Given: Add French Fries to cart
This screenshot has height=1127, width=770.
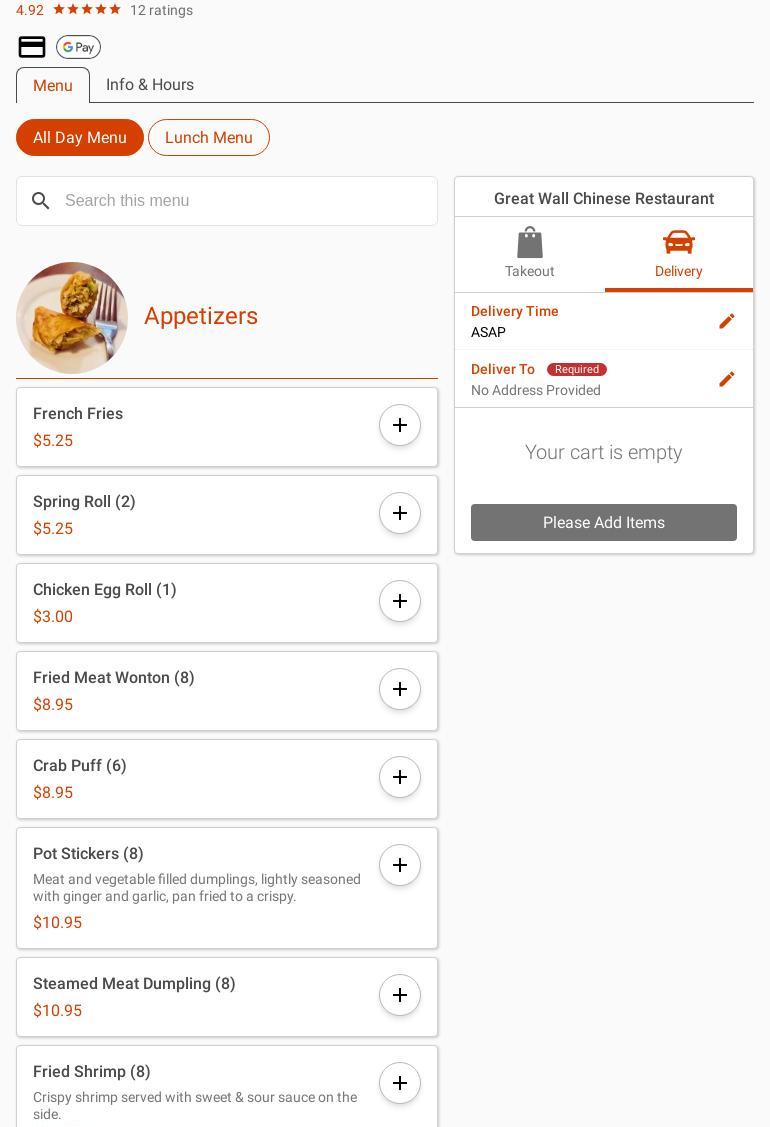Looking at the screenshot, I should point(400,425).
